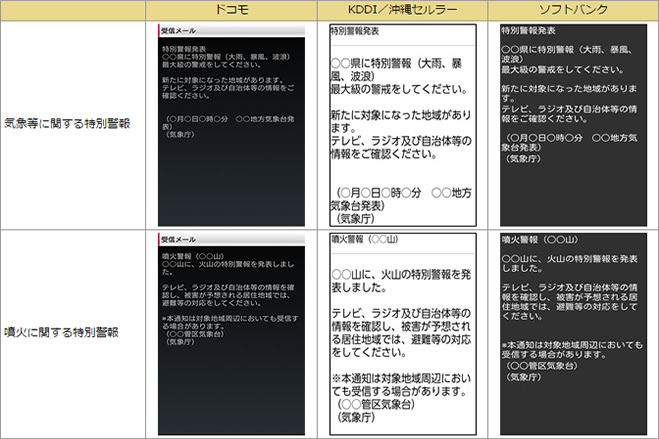The image size is (659, 439).
Task: Click 最大級の警戒をしてください text in SoftBank screen
Action: tap(562, 69)
